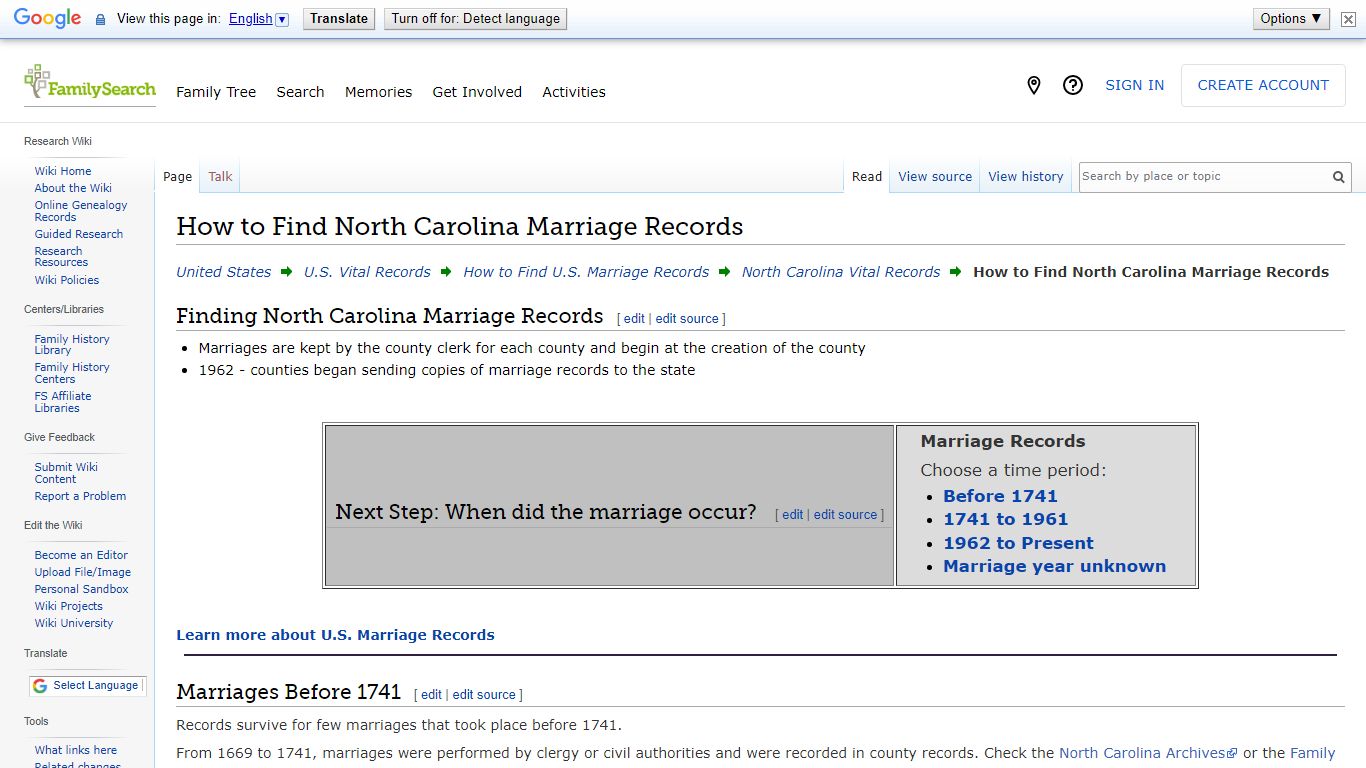The height and width of the screenshot is (768, 1366).
Task: Open North Carolina Vital Records breadcrumb link
Action: coord(840,271)
